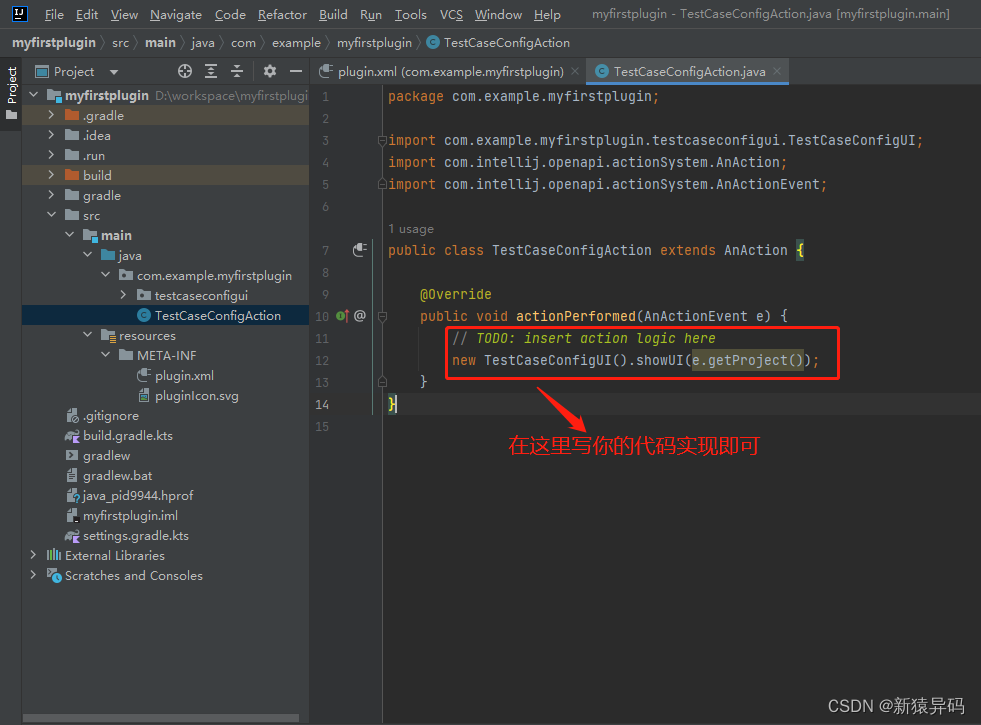This screenshot has width=981, height=725.
Task: Click the 'com' breadcrumb segment
Action: (x=243, y=43)
